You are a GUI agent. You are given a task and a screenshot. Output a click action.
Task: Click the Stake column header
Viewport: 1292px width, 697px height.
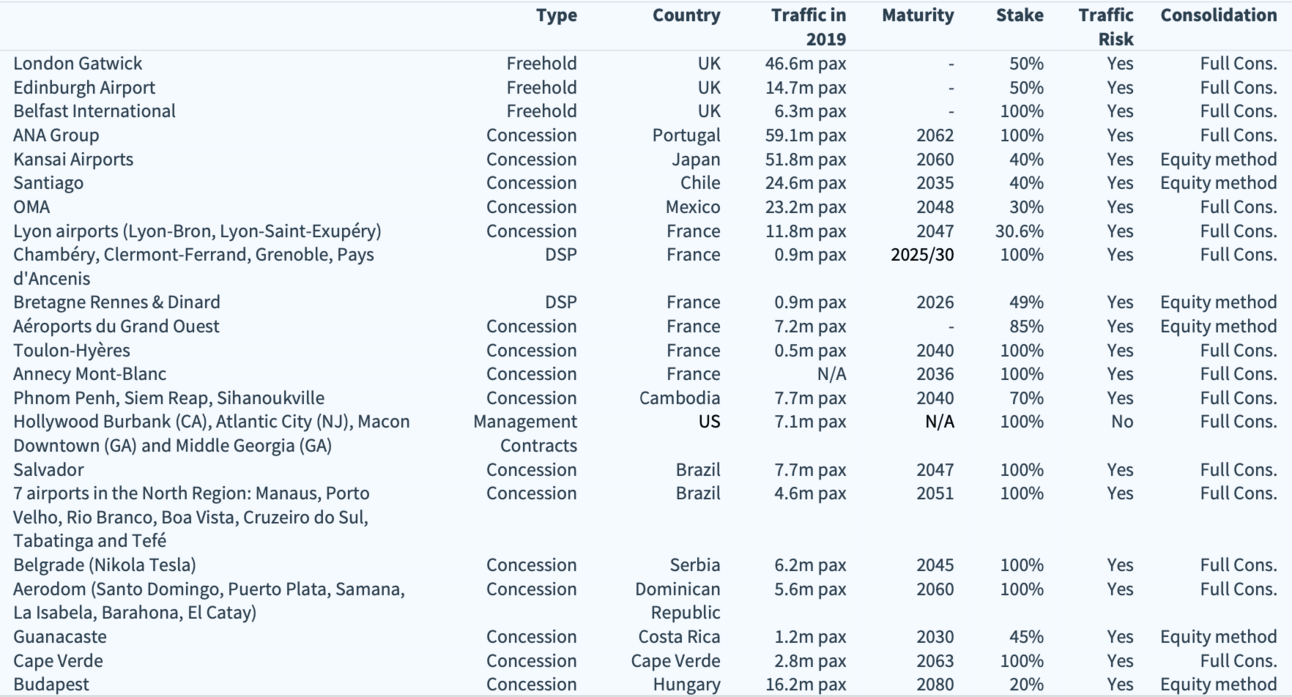(1020, 16)
